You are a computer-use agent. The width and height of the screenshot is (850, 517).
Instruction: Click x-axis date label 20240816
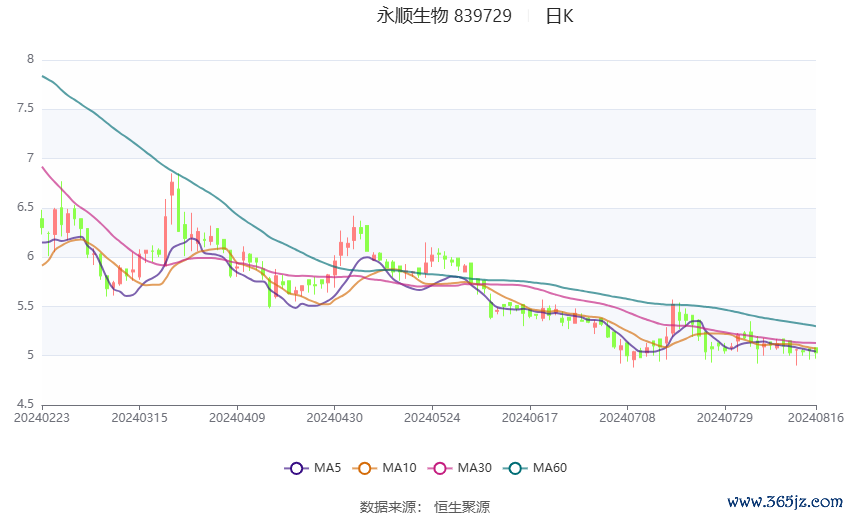point(816,418)
